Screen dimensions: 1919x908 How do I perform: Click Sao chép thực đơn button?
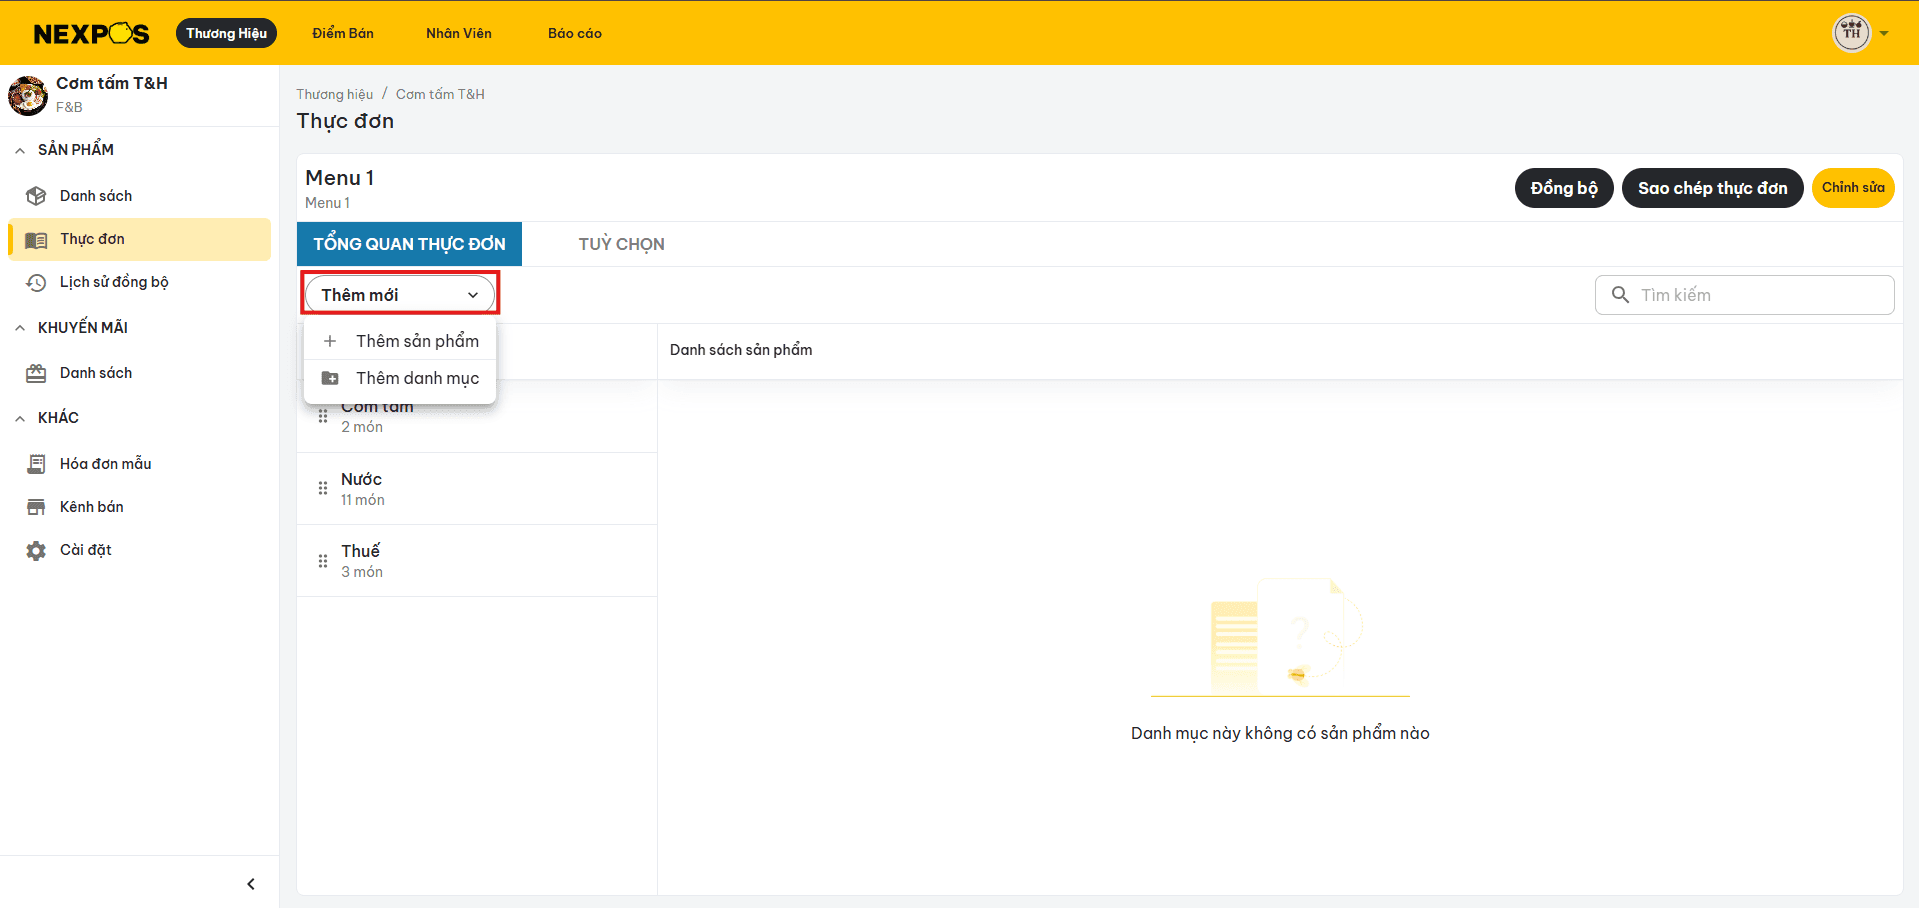(1712, 188)
